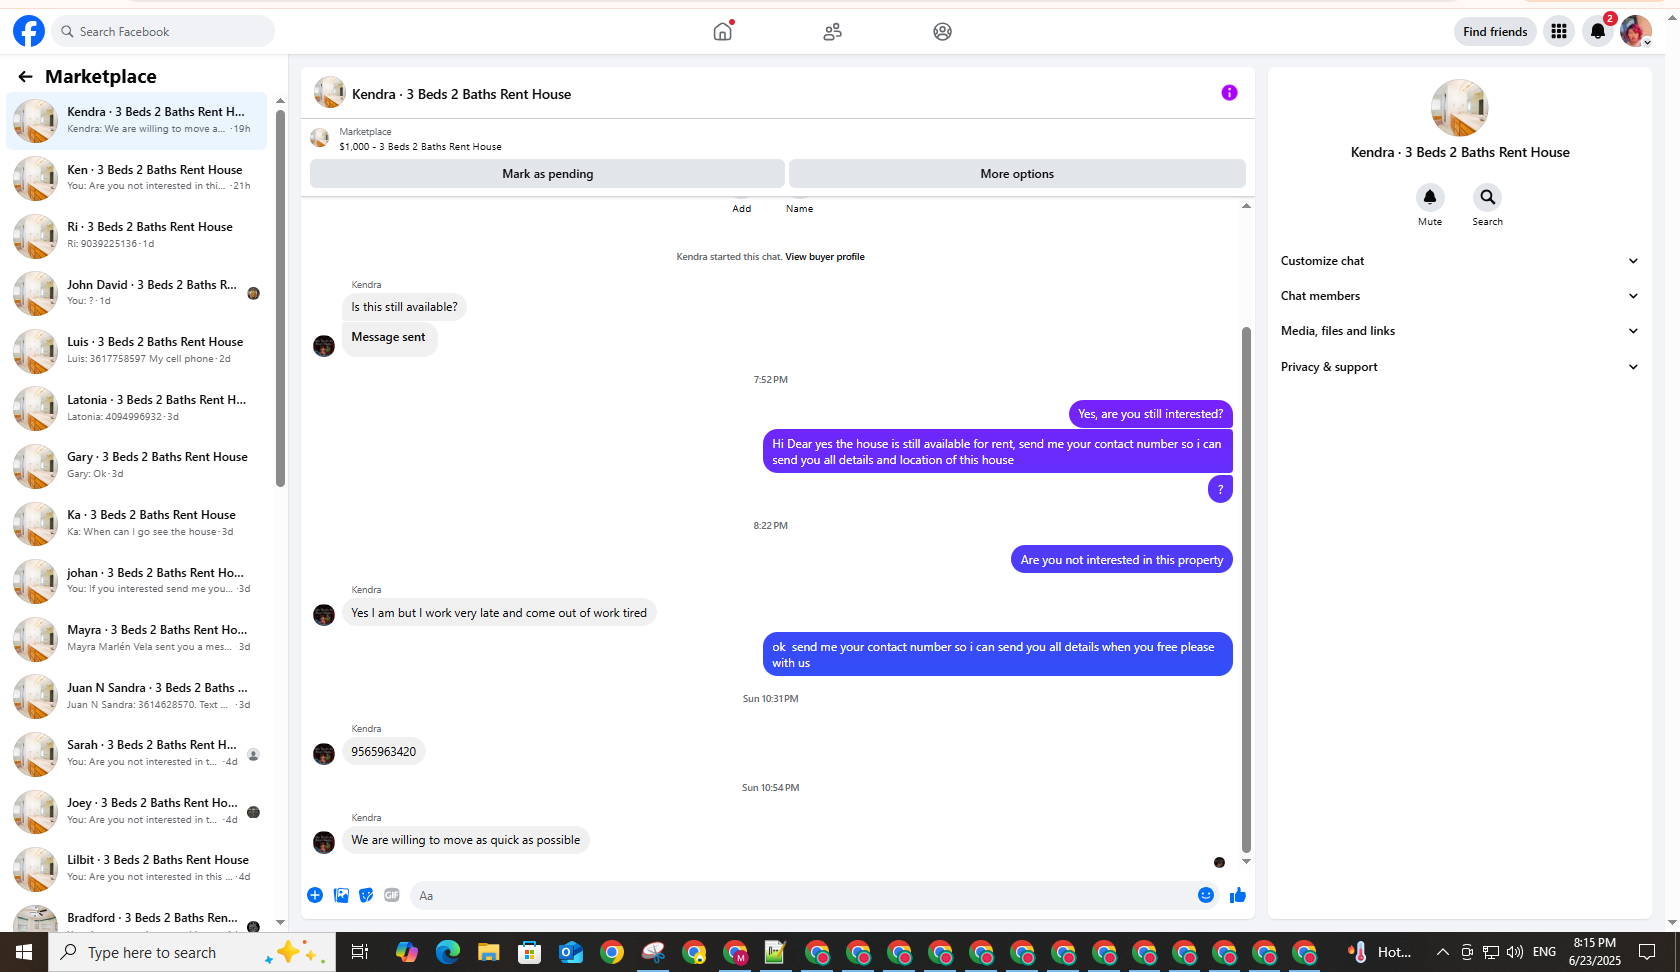
Task: Open Microsoft Store from the taskbar
Action: (529, 952)
